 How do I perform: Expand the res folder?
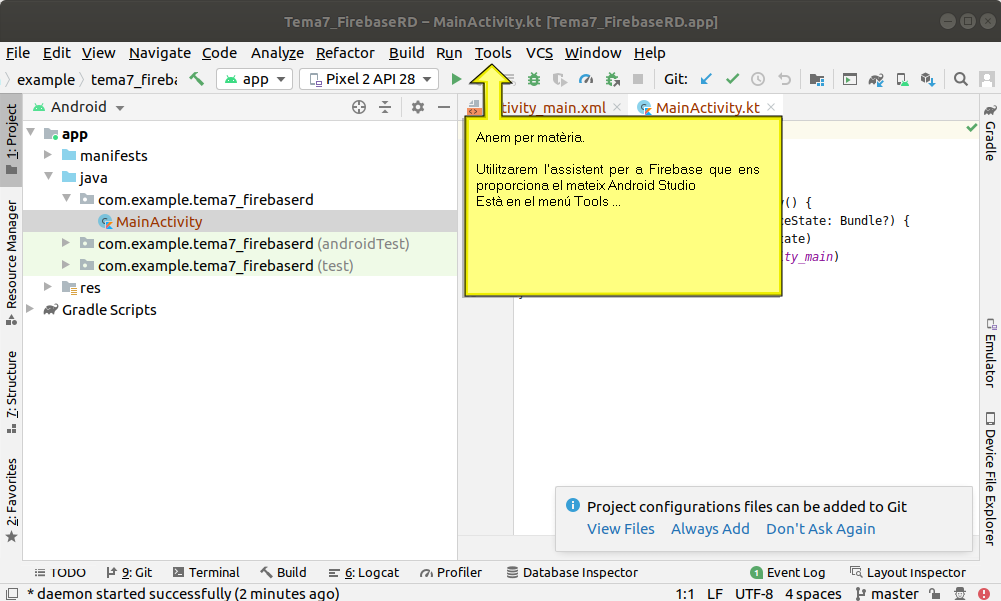click(x=48, y=287)
